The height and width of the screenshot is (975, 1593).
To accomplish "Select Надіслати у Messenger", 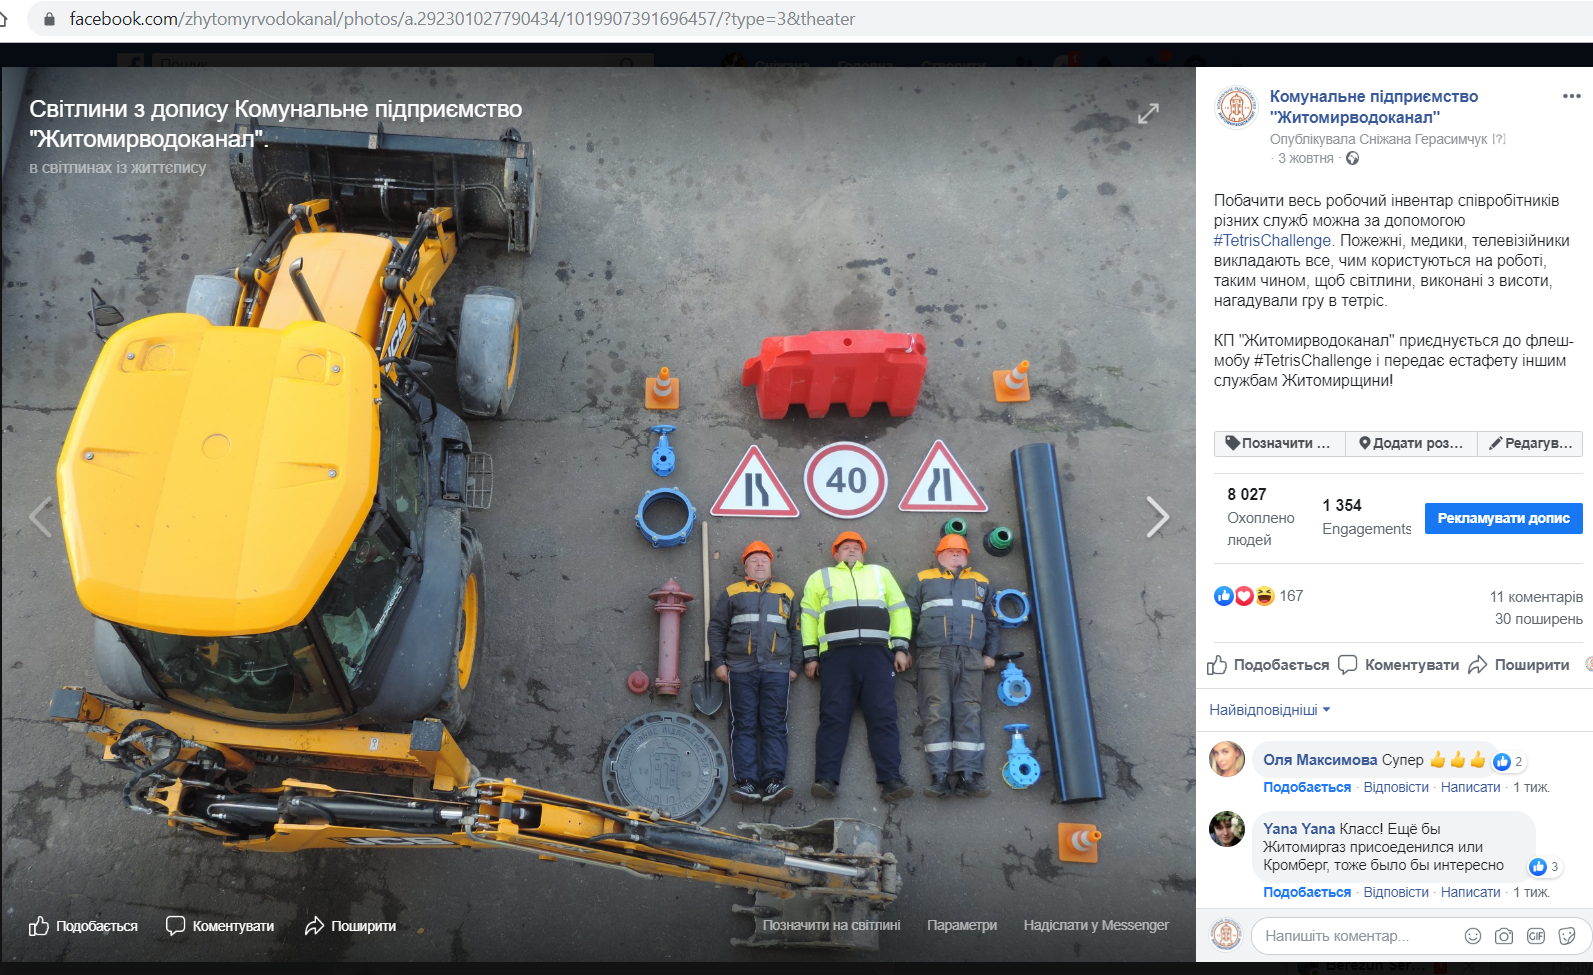I will tap(1096, 925).
